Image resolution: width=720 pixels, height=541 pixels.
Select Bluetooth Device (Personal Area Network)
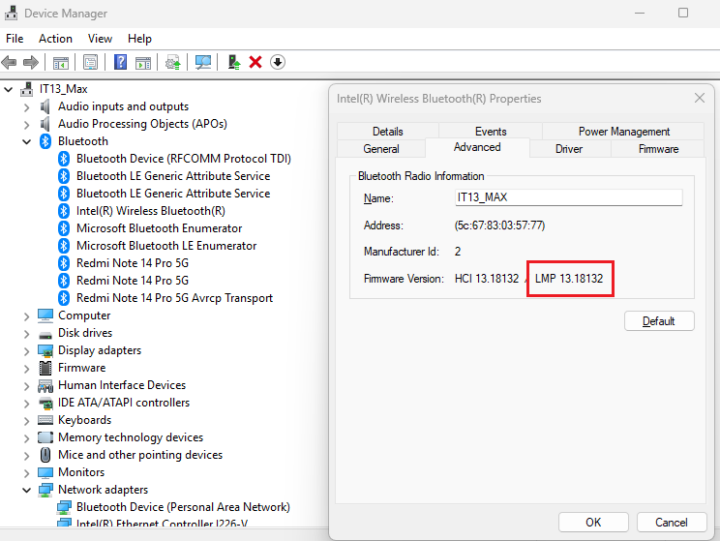pos(183,507)
